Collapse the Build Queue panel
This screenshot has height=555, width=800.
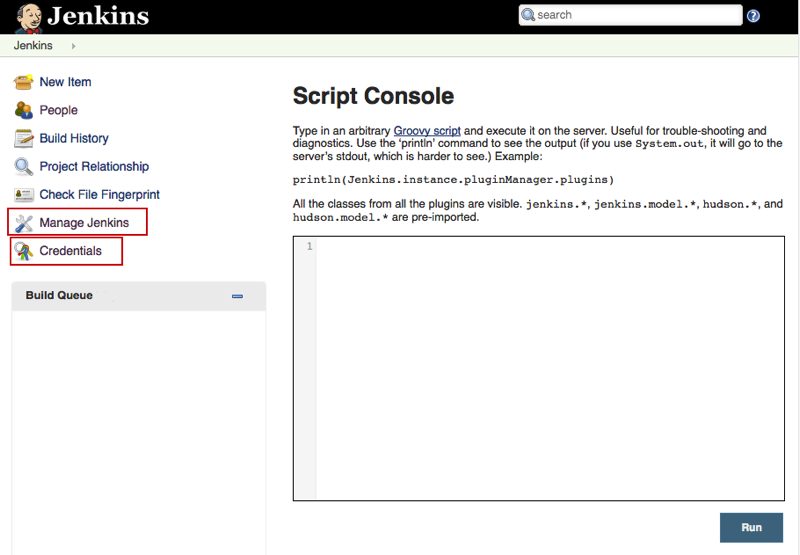coord(237,296)
